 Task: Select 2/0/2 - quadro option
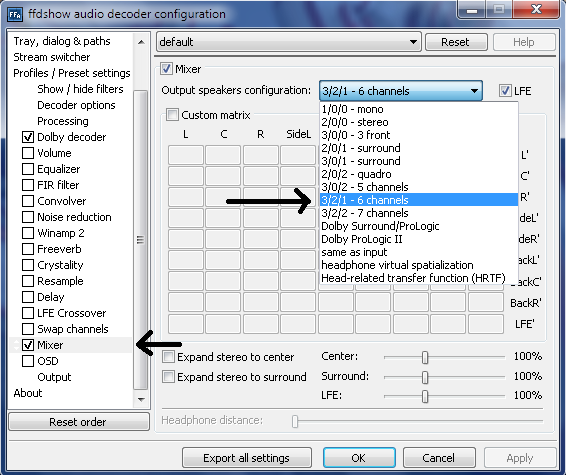click(x=419, y=174)
